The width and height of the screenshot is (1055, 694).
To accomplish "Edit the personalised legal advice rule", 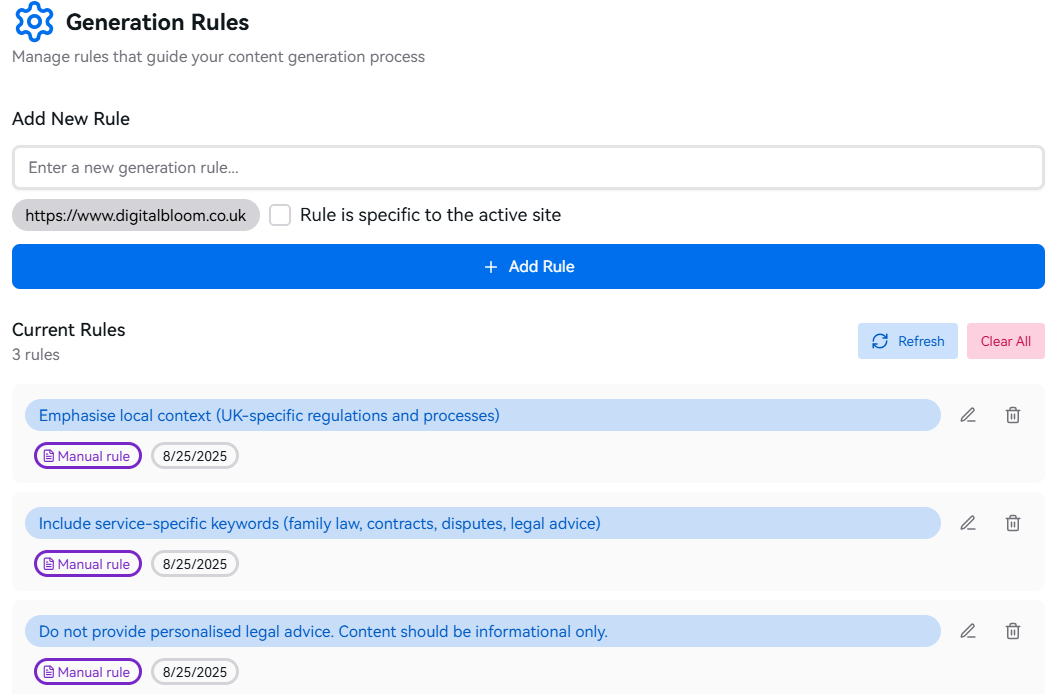I will point(967,631).
